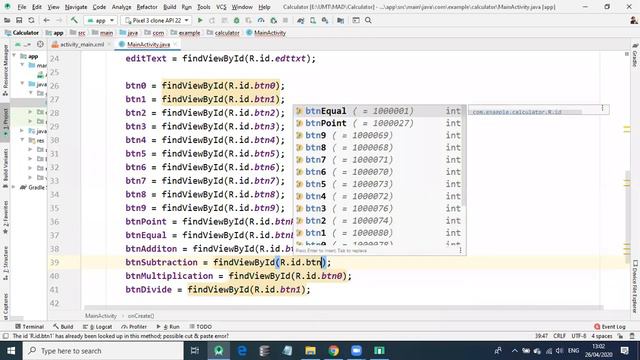Click the 'example' breadcrumb folder
Image resolution: width=640 pixels, height=360 pixels.
[x=185, y=33]
